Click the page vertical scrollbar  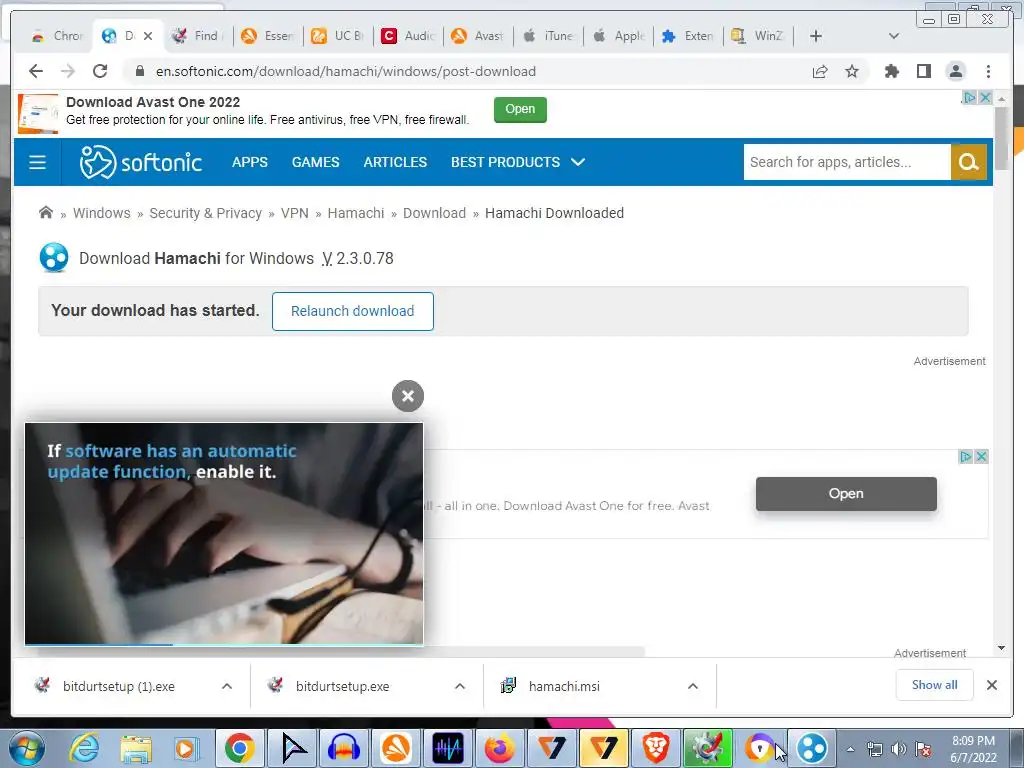(x=1002, y=137)
